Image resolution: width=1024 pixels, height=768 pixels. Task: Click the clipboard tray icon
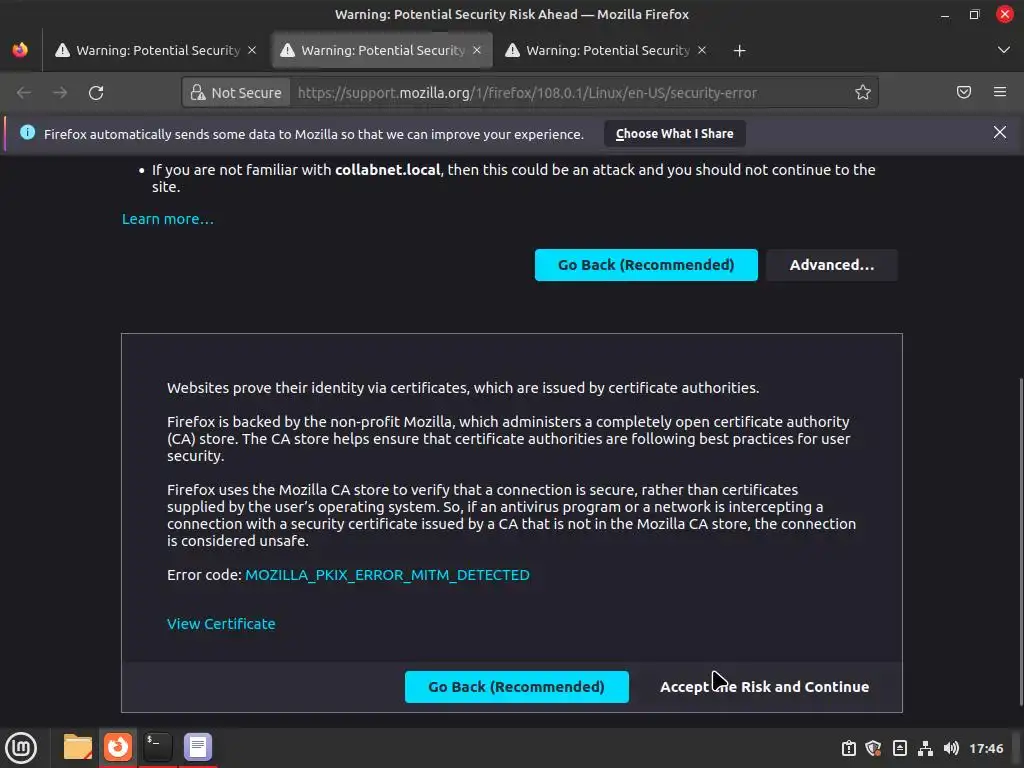pos(848,748)
